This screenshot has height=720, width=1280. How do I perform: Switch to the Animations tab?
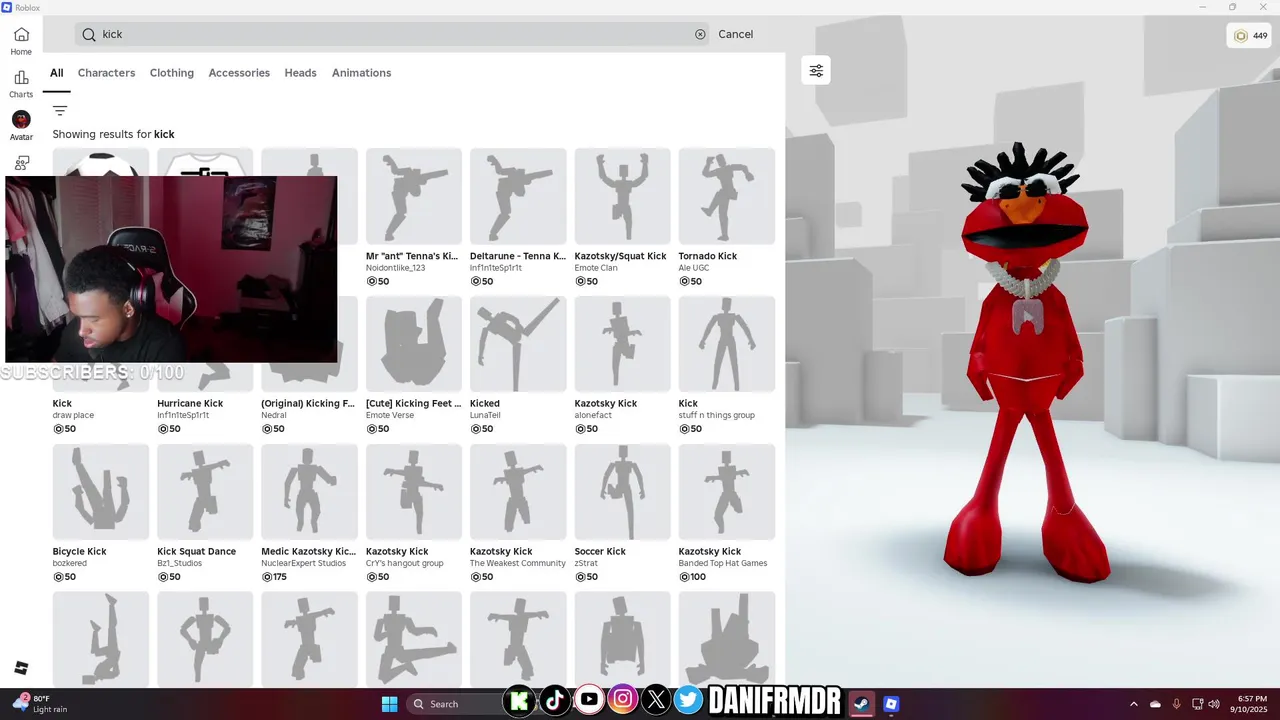pyautogui.click(x=361, y=73)
